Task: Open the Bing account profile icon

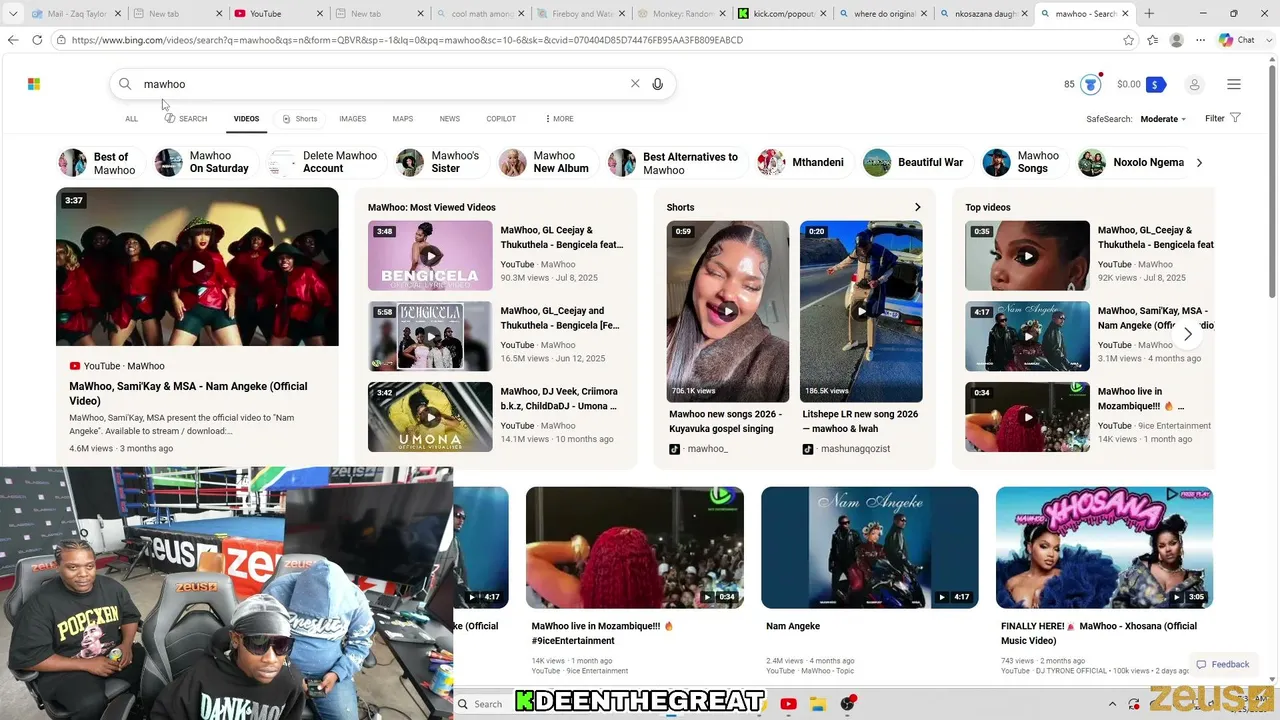Action: (x=1194, y=84)
